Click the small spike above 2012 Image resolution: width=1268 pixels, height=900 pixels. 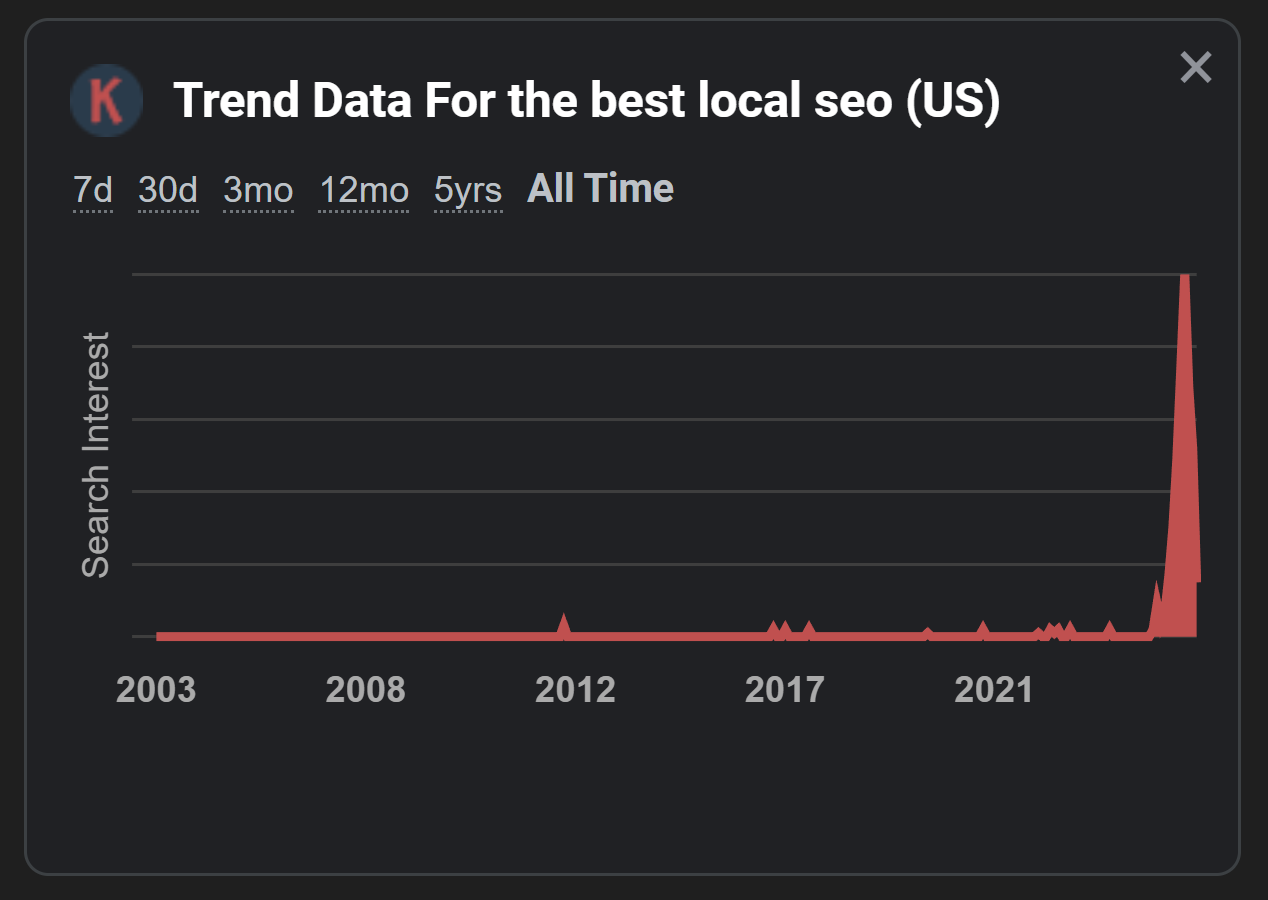pos(563,624)
